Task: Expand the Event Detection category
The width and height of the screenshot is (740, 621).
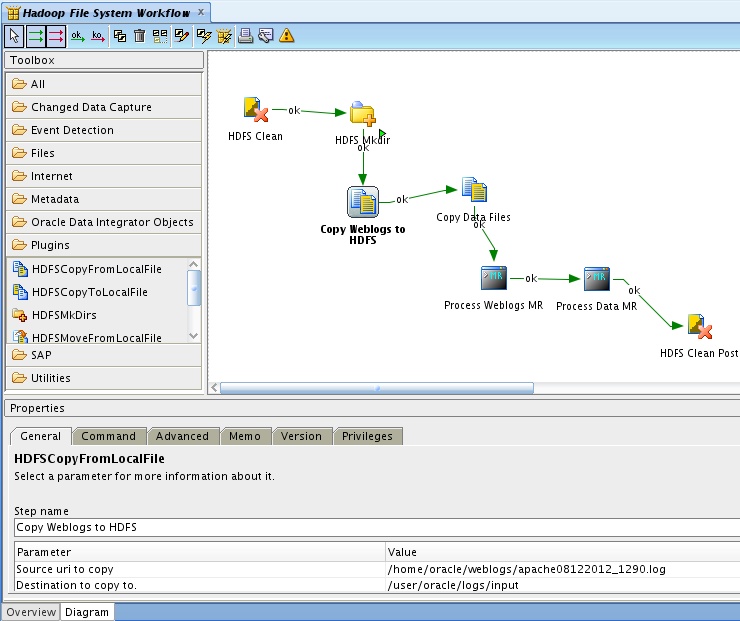Action: (104, 130)
